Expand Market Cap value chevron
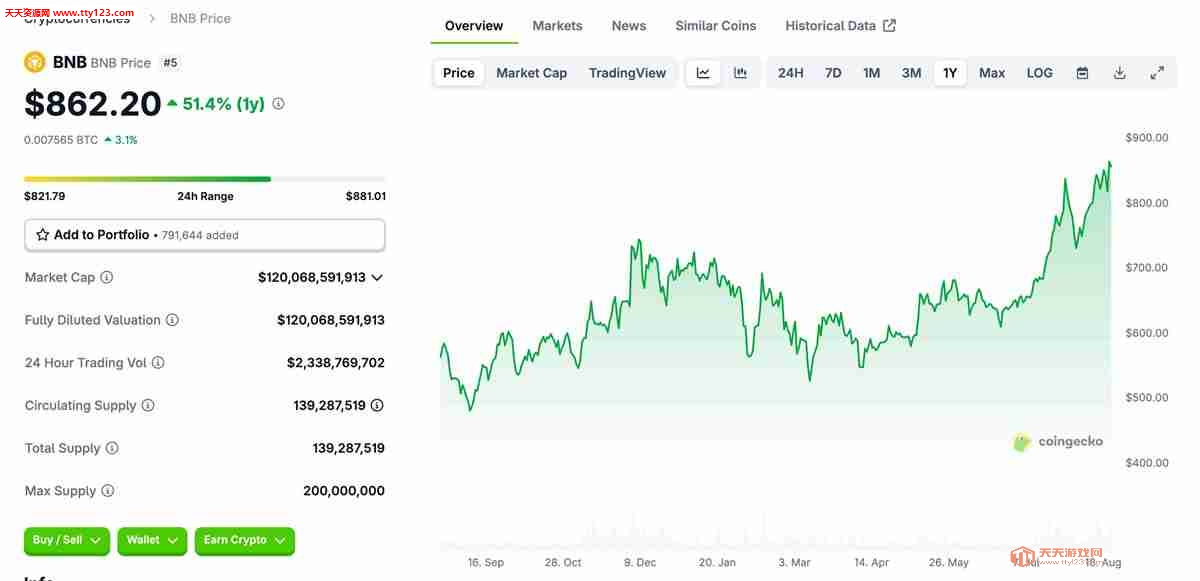The height and width of the screenshot is (581, 1200). click(x=377, y=277)
